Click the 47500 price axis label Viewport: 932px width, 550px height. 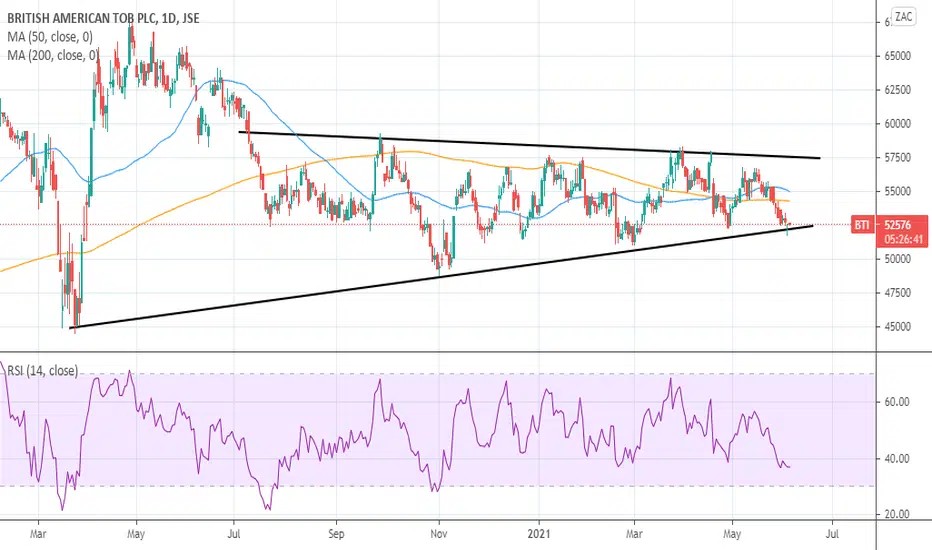pyautogui.click(x=897, y=293)
